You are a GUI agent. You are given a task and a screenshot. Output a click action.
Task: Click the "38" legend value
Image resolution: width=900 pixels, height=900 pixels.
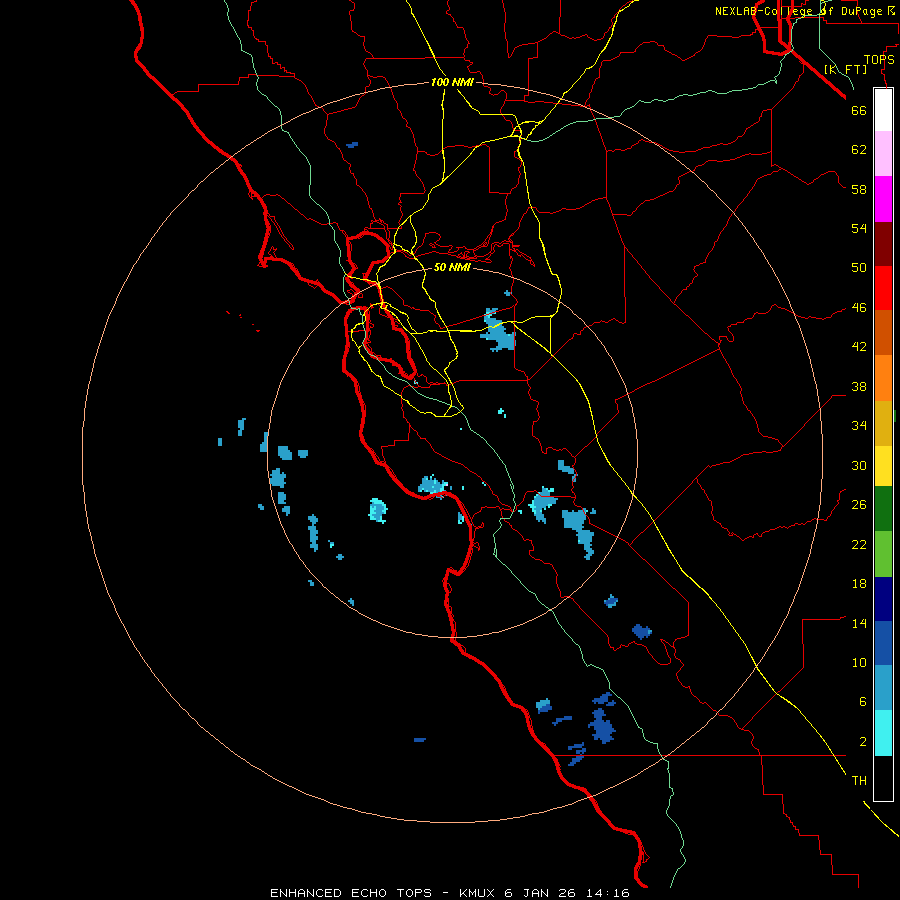(859, 386)
